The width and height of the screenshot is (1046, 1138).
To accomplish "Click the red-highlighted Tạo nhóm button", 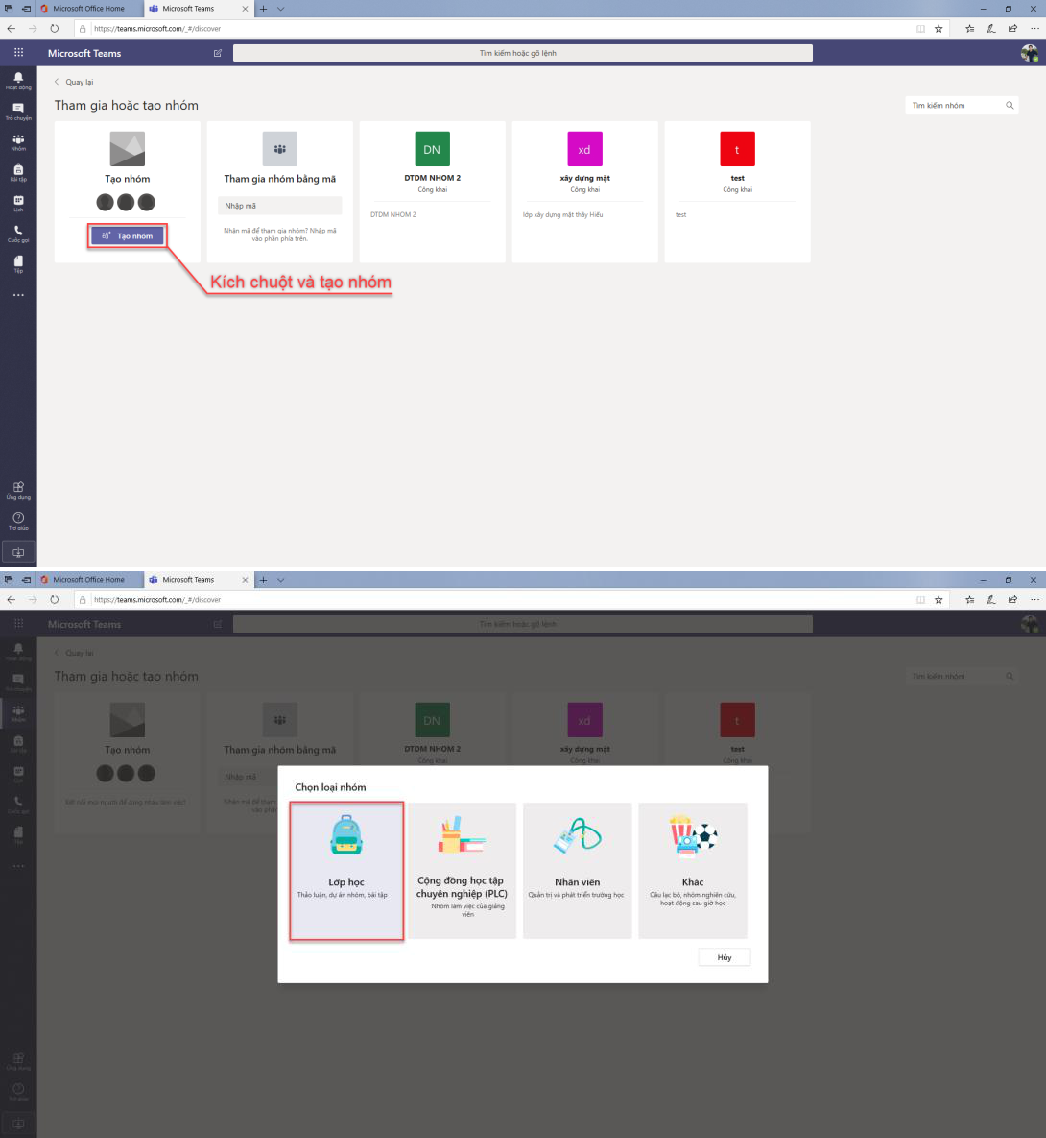I will click(x=127, y=235).
